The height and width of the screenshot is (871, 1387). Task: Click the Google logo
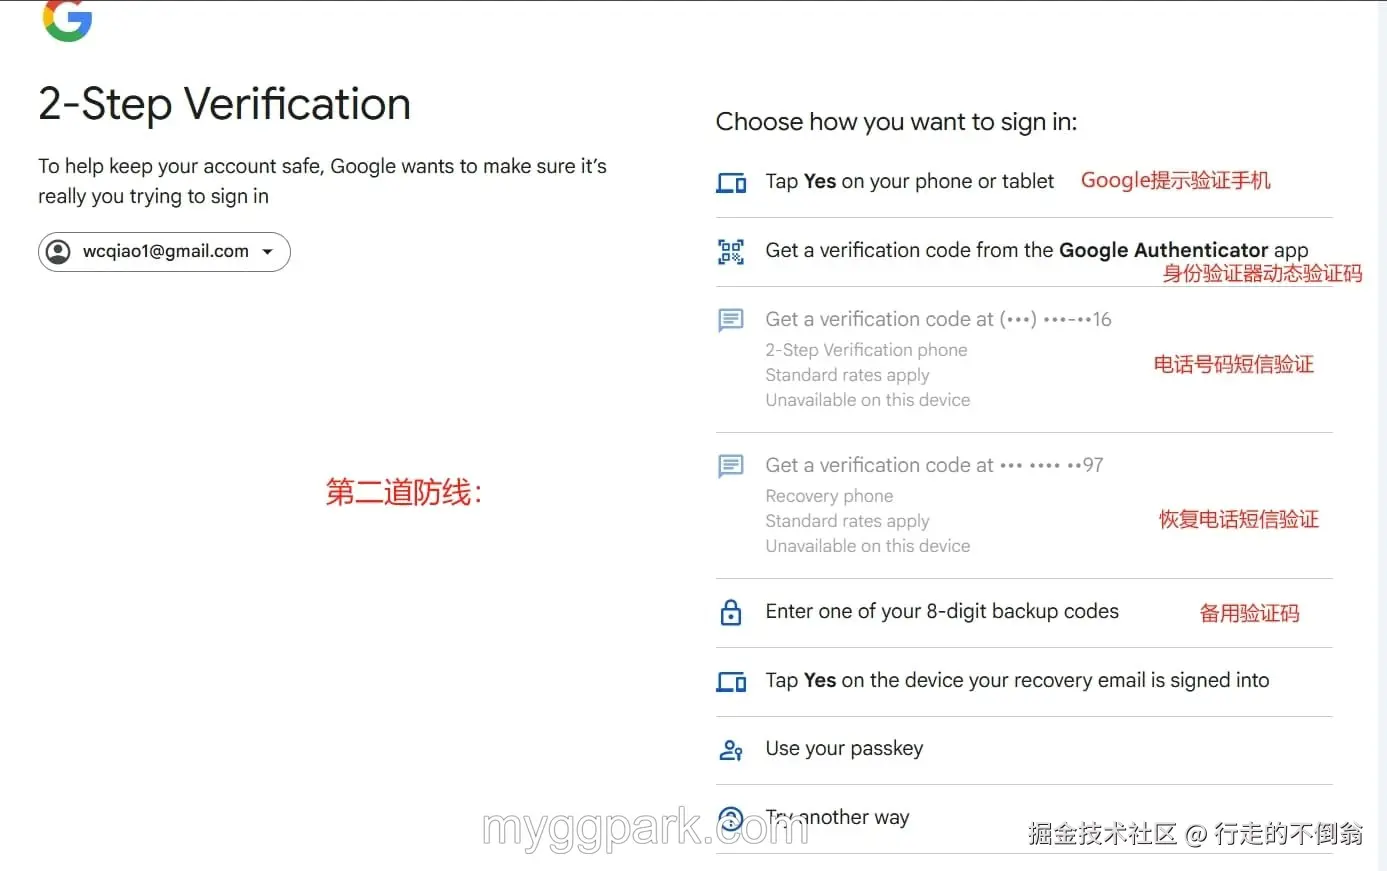(67, 20)
